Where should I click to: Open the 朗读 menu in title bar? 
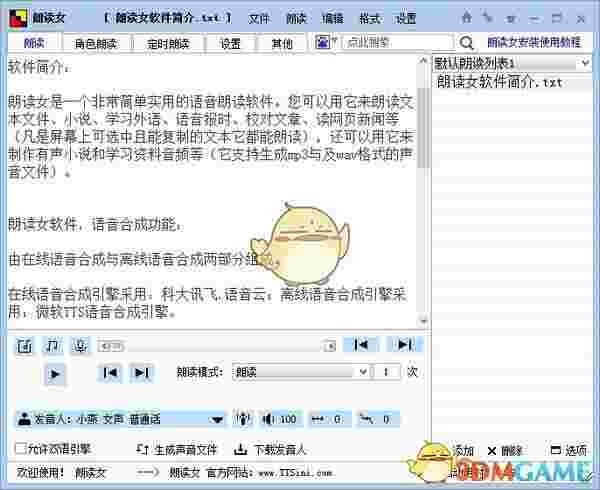296,18
